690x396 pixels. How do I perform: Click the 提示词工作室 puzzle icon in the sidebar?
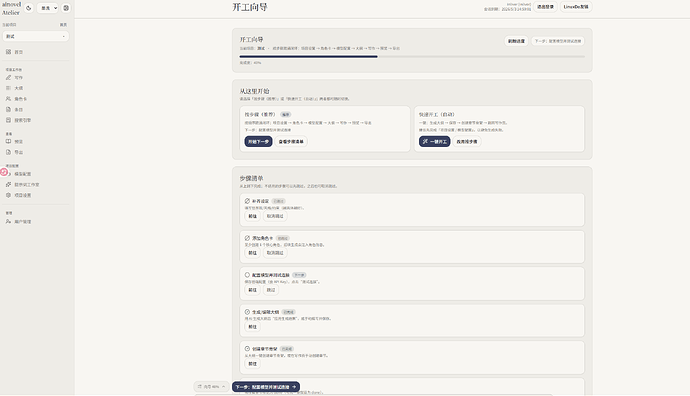point(8,184)
